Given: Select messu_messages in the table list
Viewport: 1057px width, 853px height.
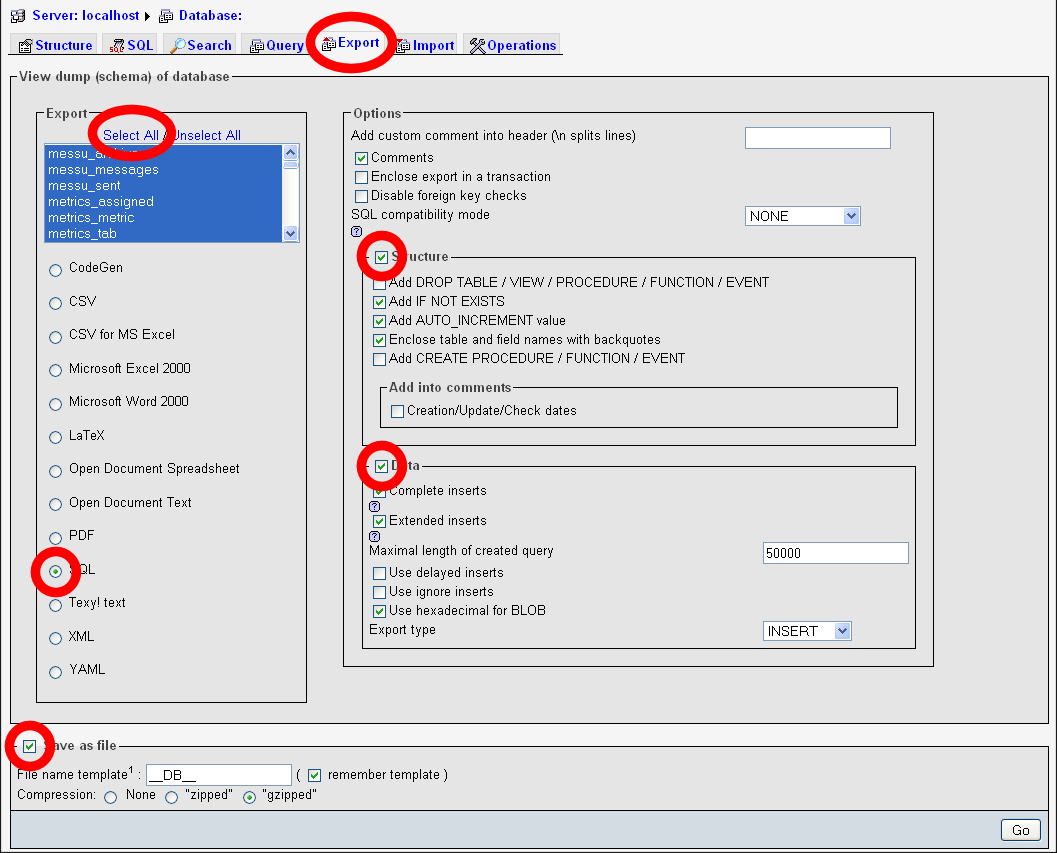Looking at the screenshot, I should pos(163,170).
